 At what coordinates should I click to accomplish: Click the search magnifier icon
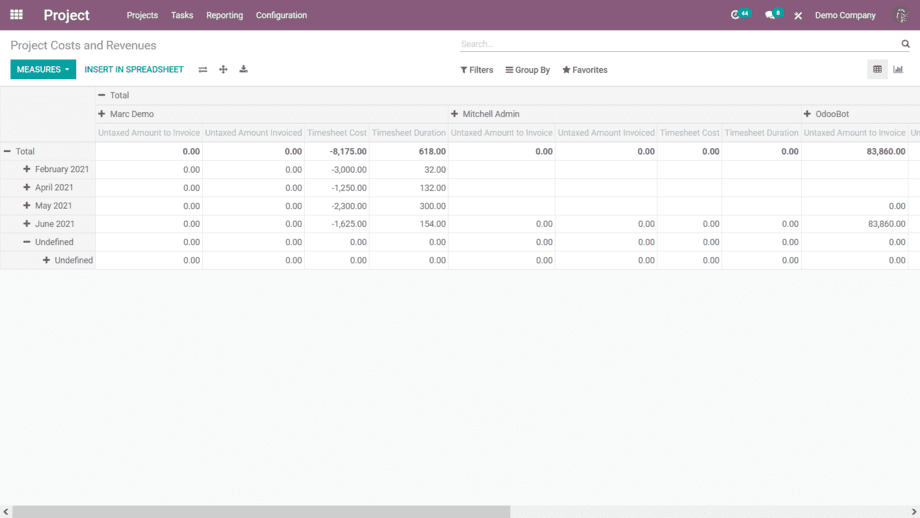pos(906,44)
